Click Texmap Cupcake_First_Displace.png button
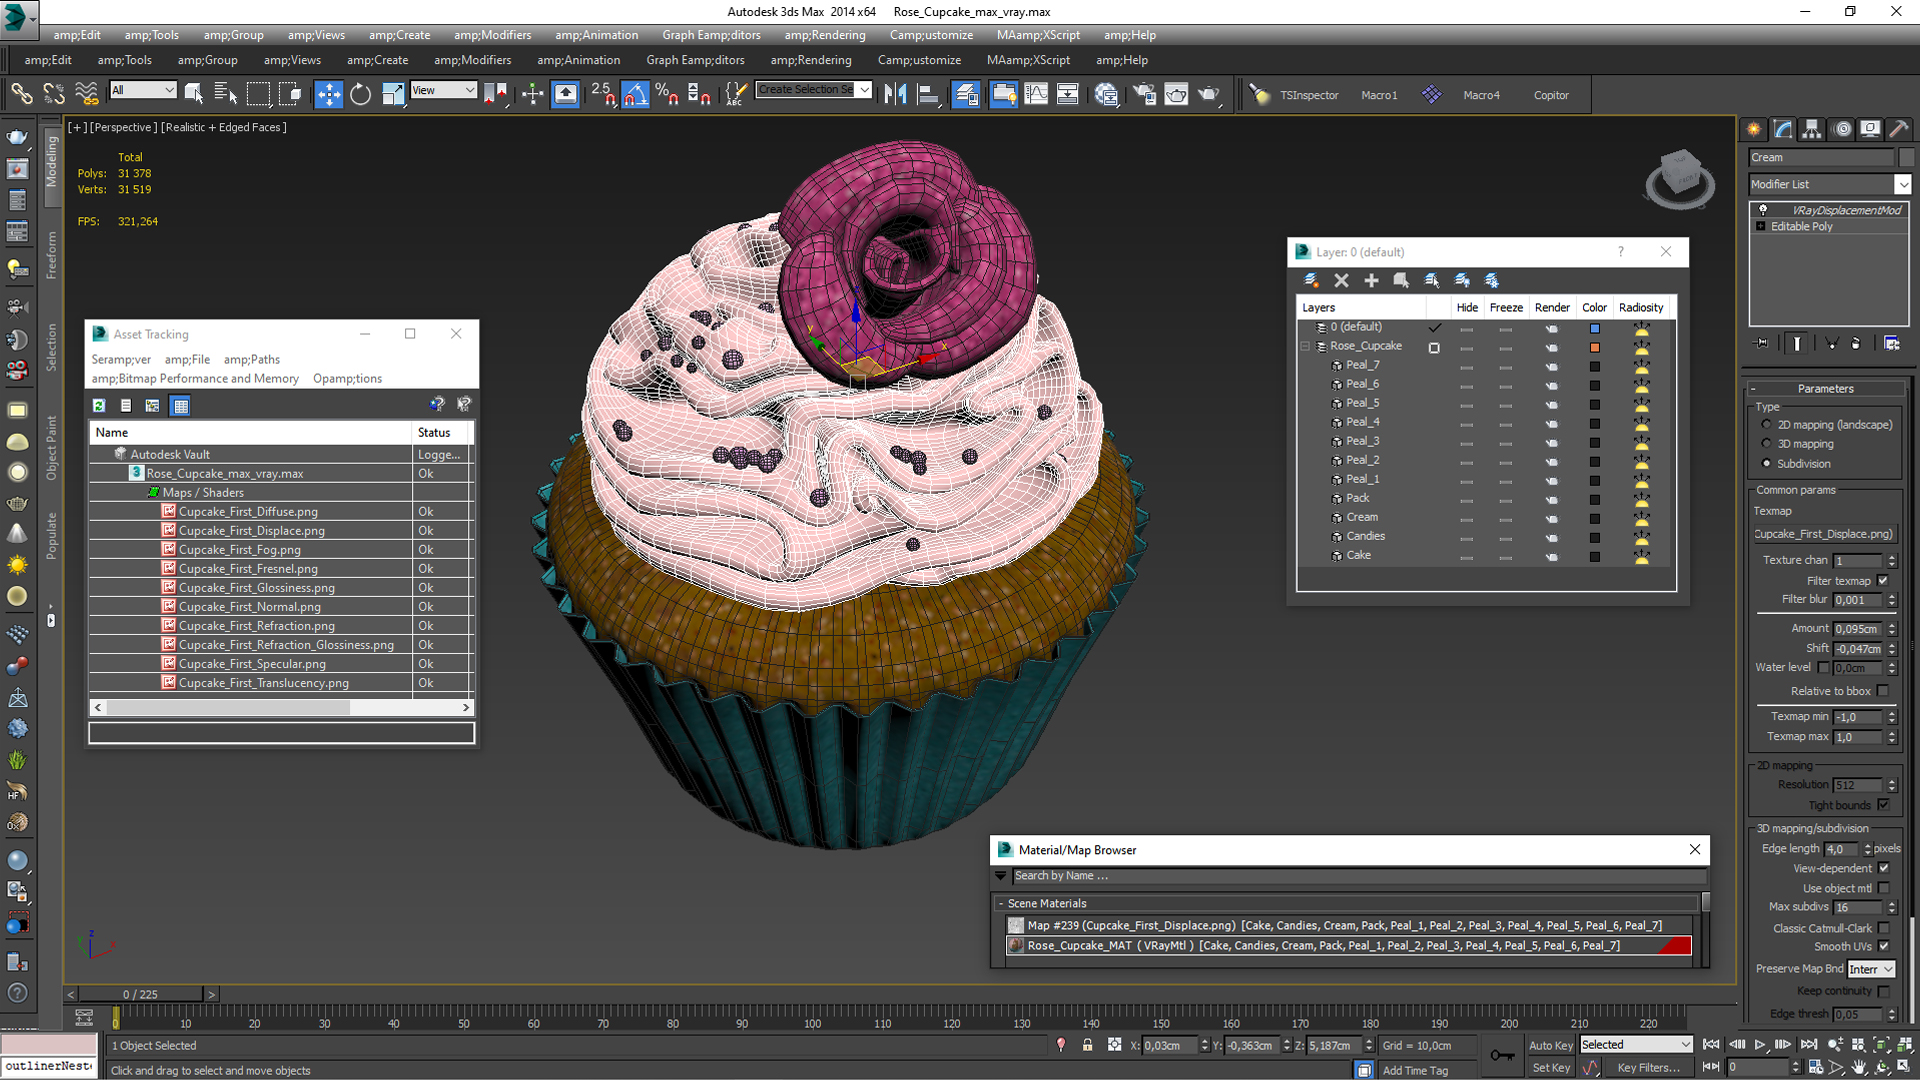The image size is (1920, 1080). [1825, 534]
